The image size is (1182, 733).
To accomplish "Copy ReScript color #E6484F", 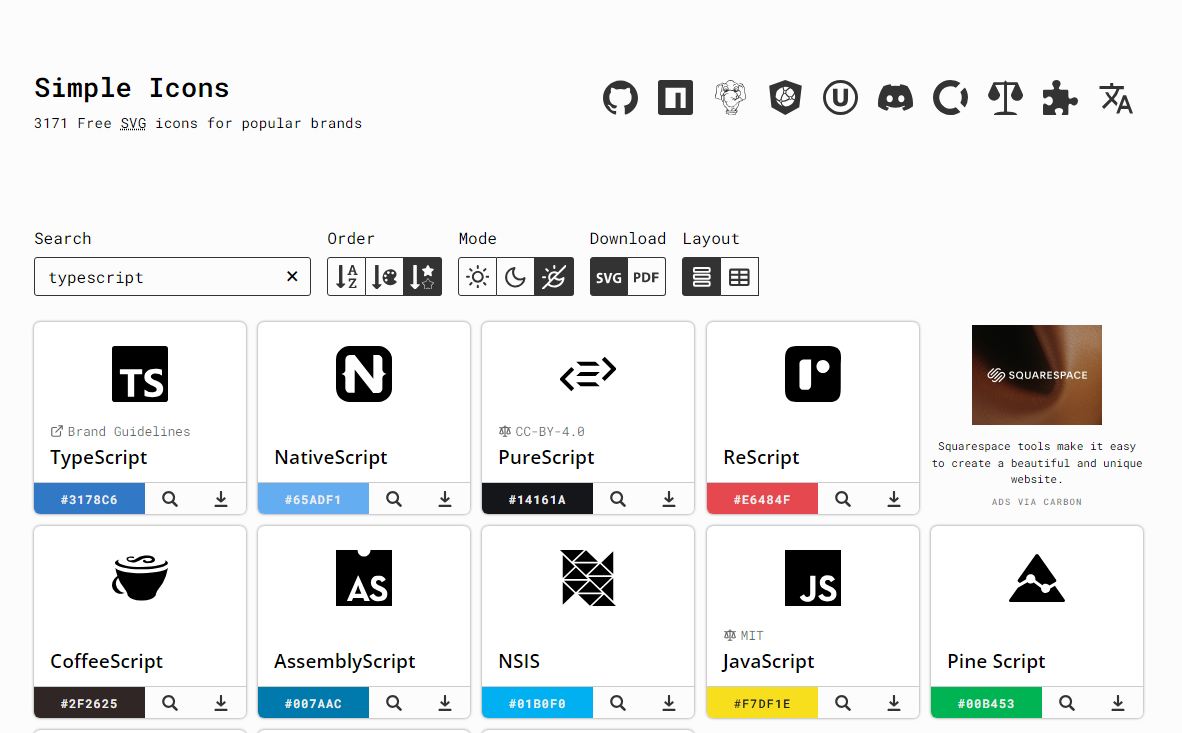I will (x=762, y=499).
